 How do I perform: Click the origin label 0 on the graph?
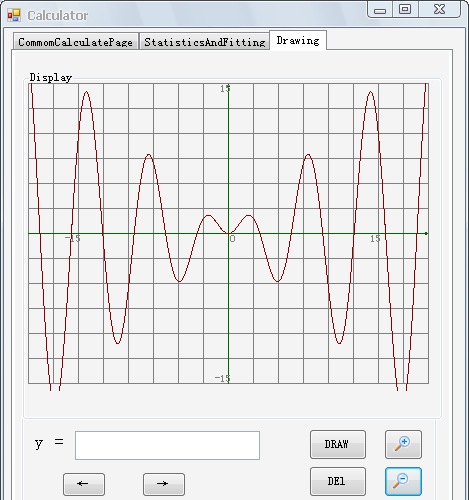pos(232,239)
